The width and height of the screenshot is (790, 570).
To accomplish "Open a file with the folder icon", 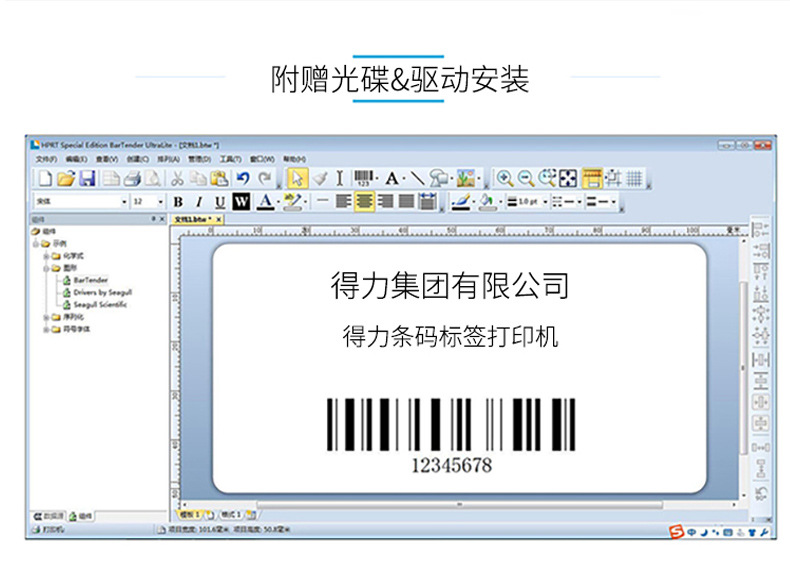I will [x=65, y=178].
